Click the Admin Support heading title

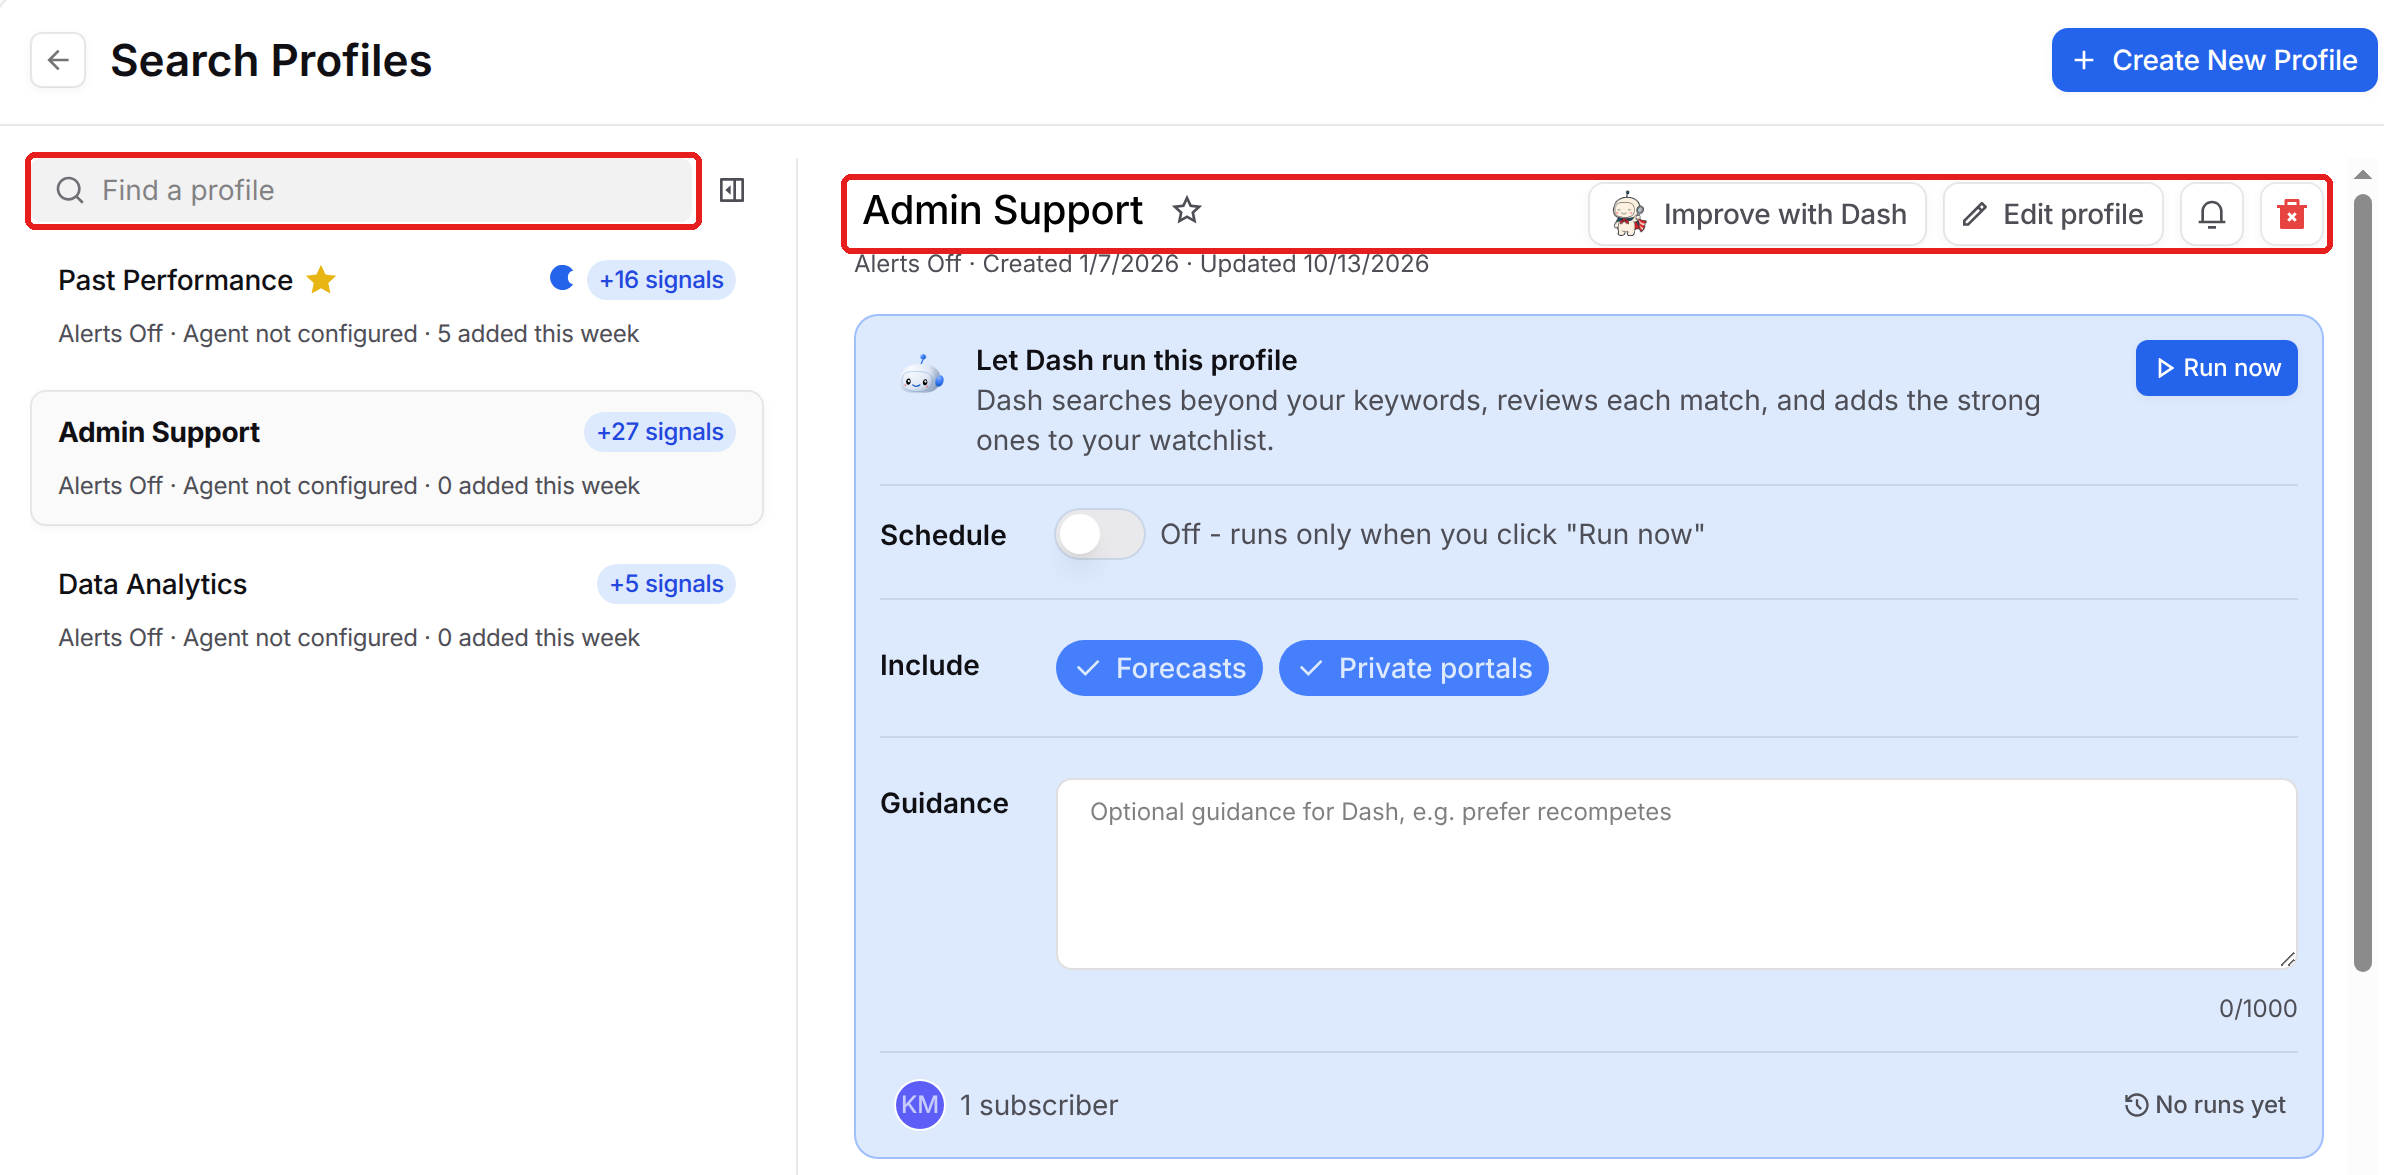[1002, 210]
